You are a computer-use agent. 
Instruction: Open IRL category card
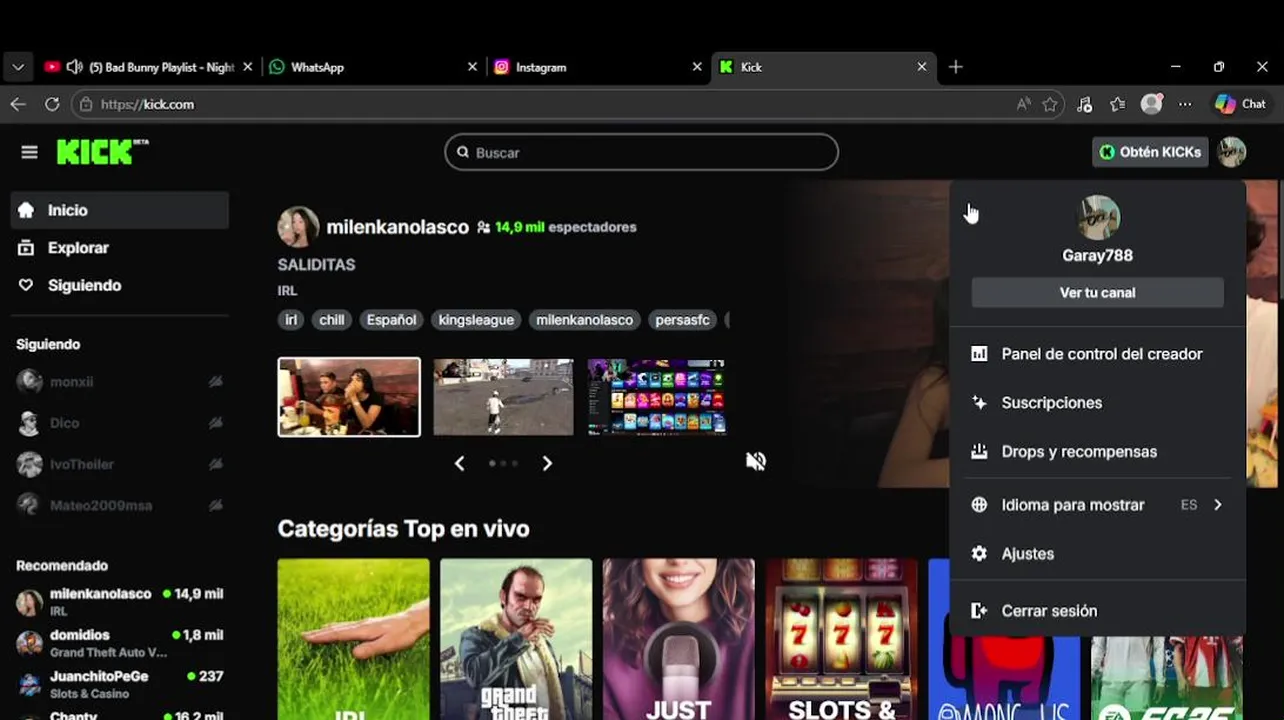click(x=353, y=639)
